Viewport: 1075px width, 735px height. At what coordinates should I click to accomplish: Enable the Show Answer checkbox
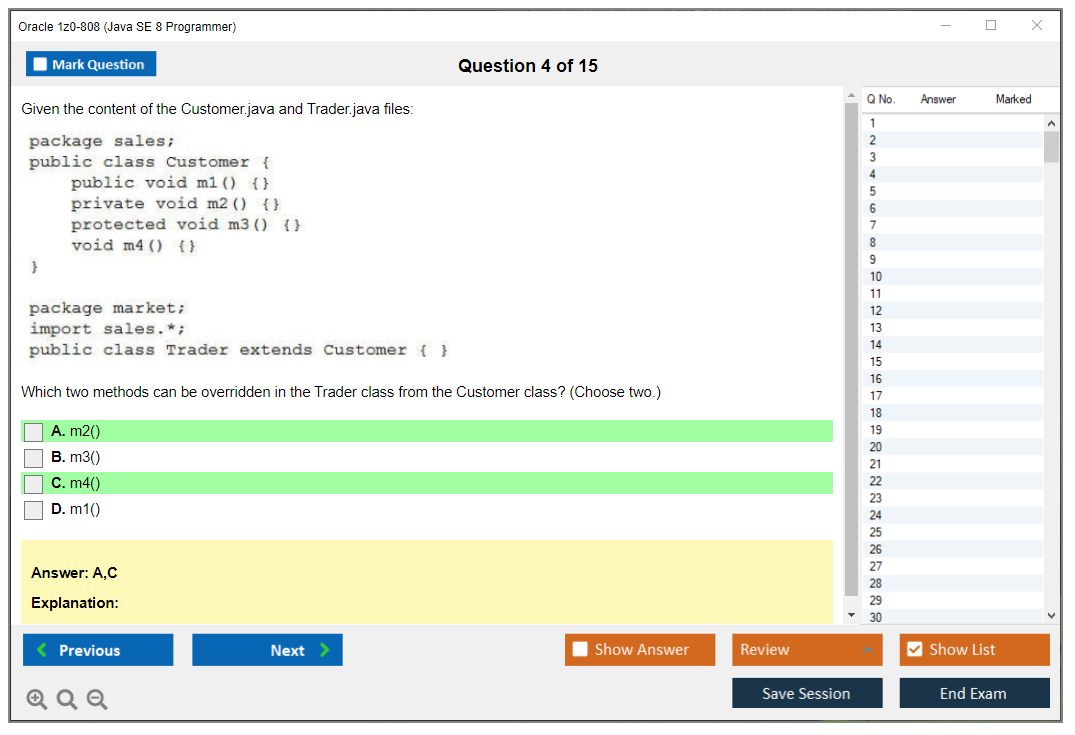point(580,650)
